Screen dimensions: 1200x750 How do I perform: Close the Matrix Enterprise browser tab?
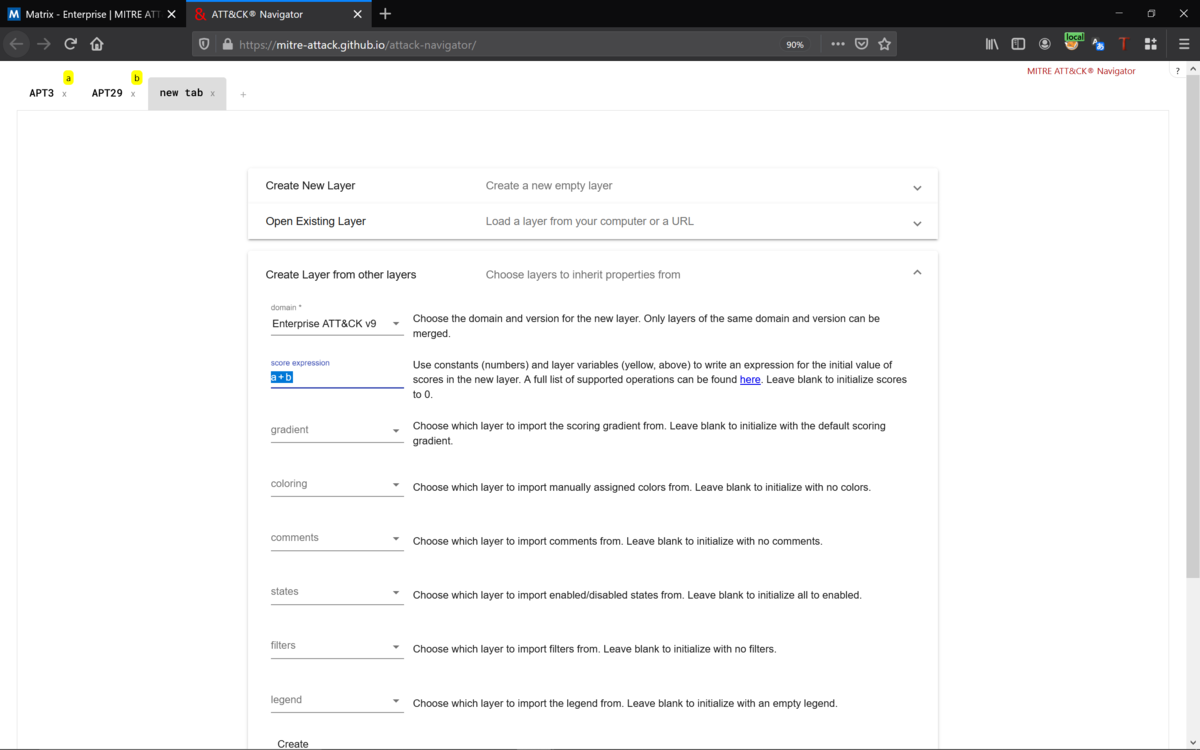click(x=172, y=14)
